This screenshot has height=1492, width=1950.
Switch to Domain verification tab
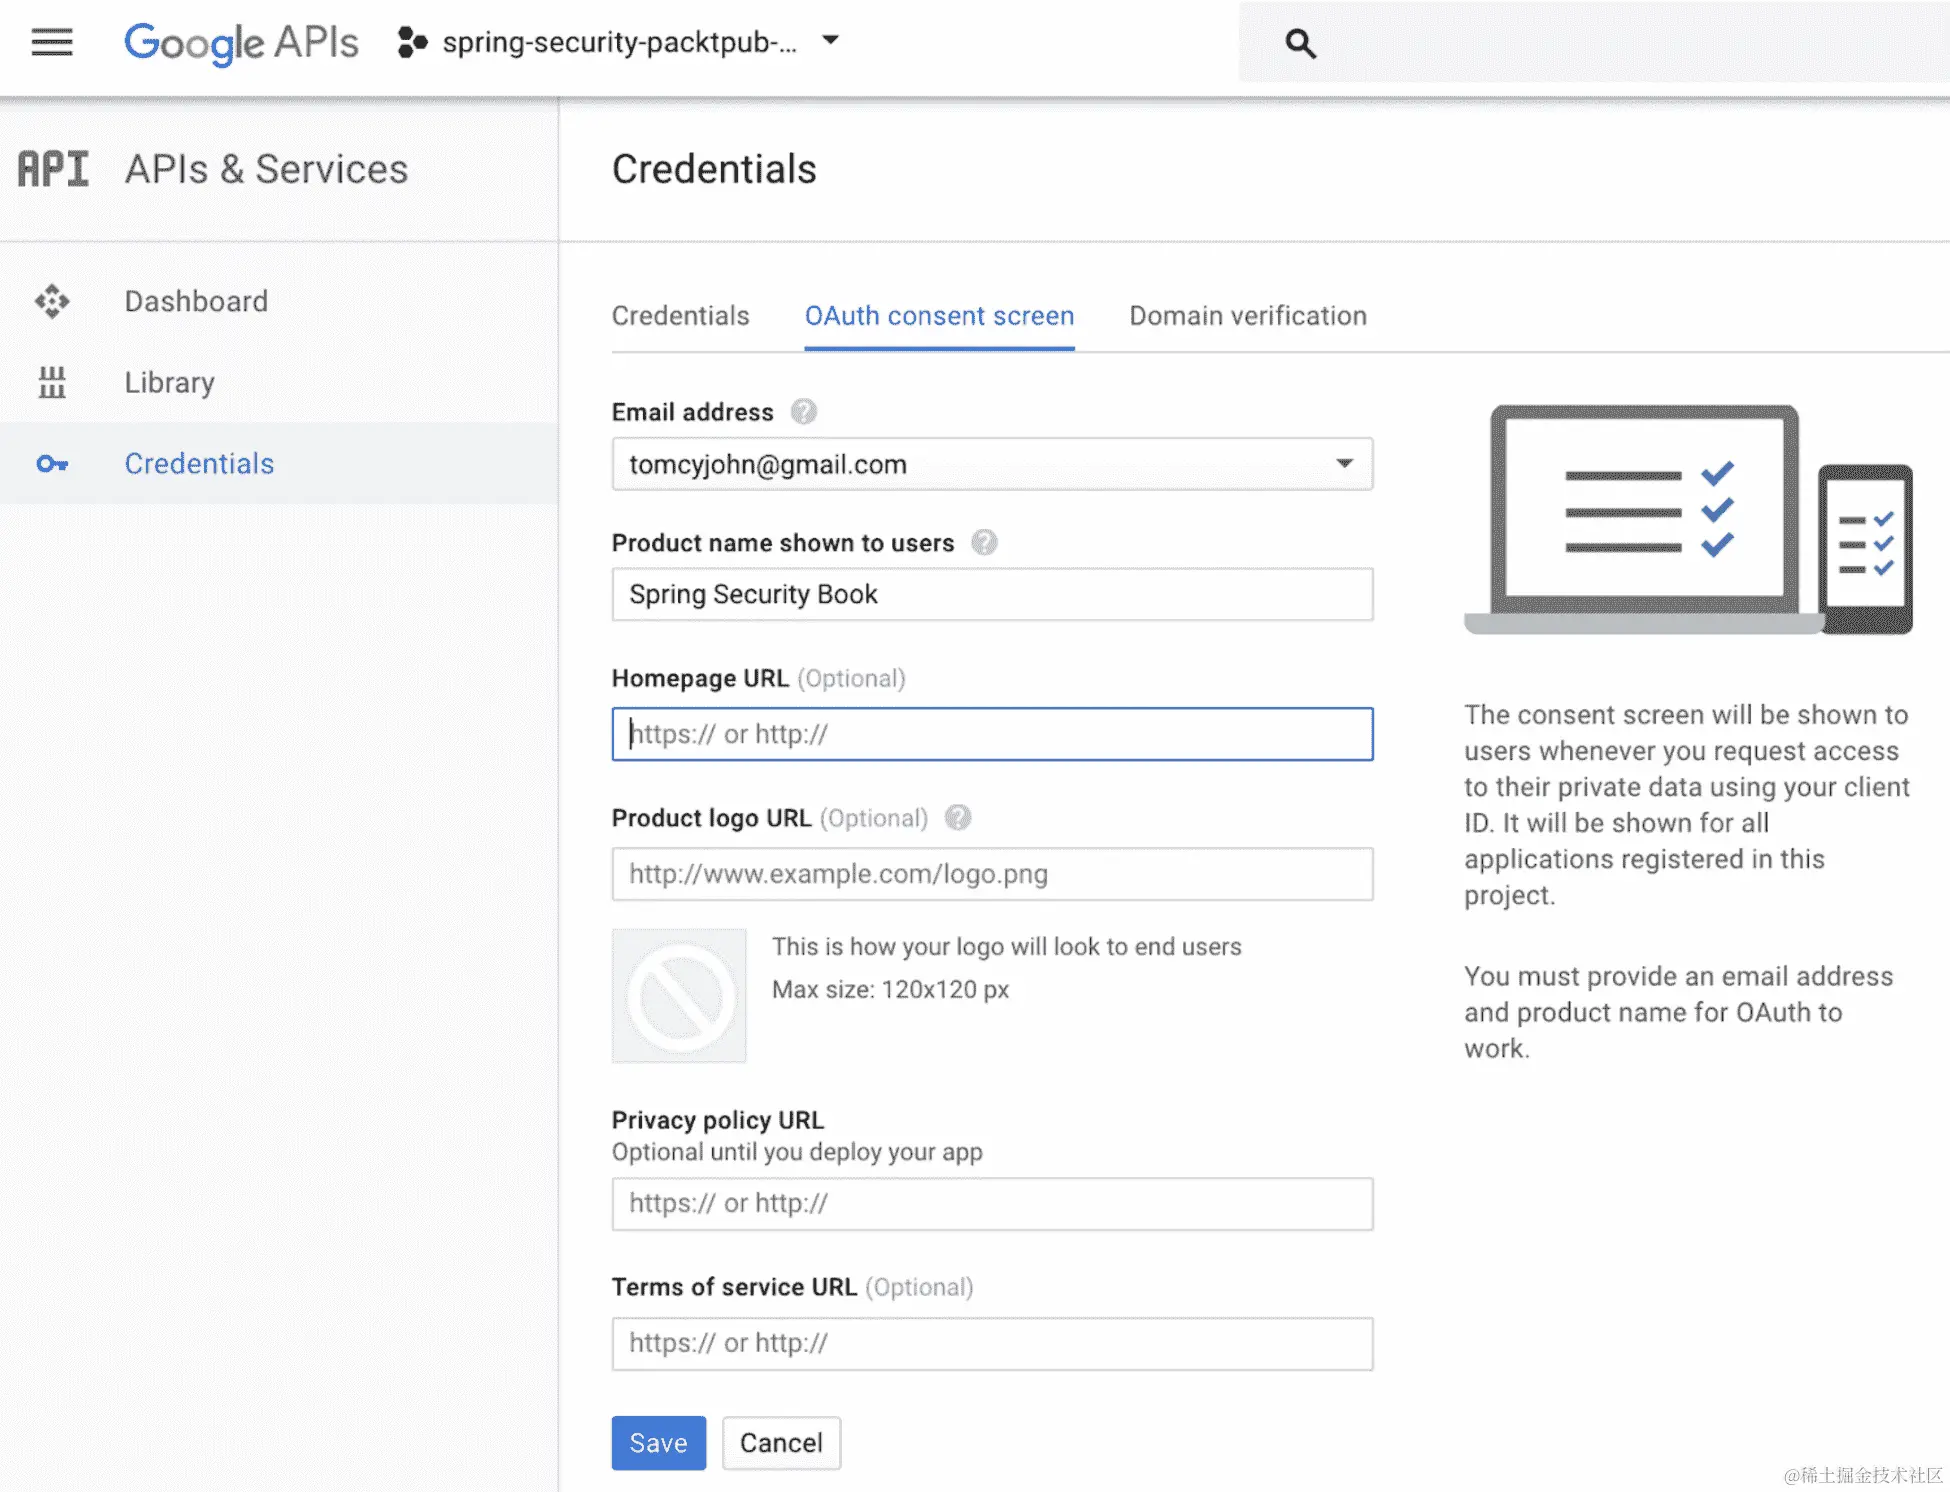(x=1247, y=316)
